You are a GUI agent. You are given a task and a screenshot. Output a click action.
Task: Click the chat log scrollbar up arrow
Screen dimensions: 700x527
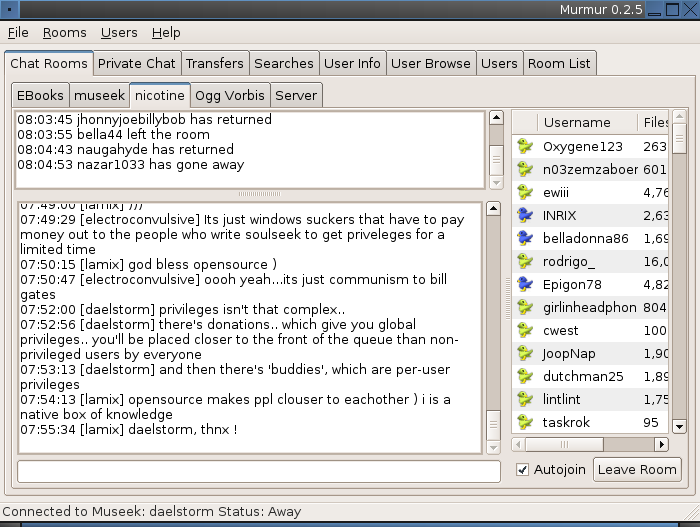coord(493,209)
